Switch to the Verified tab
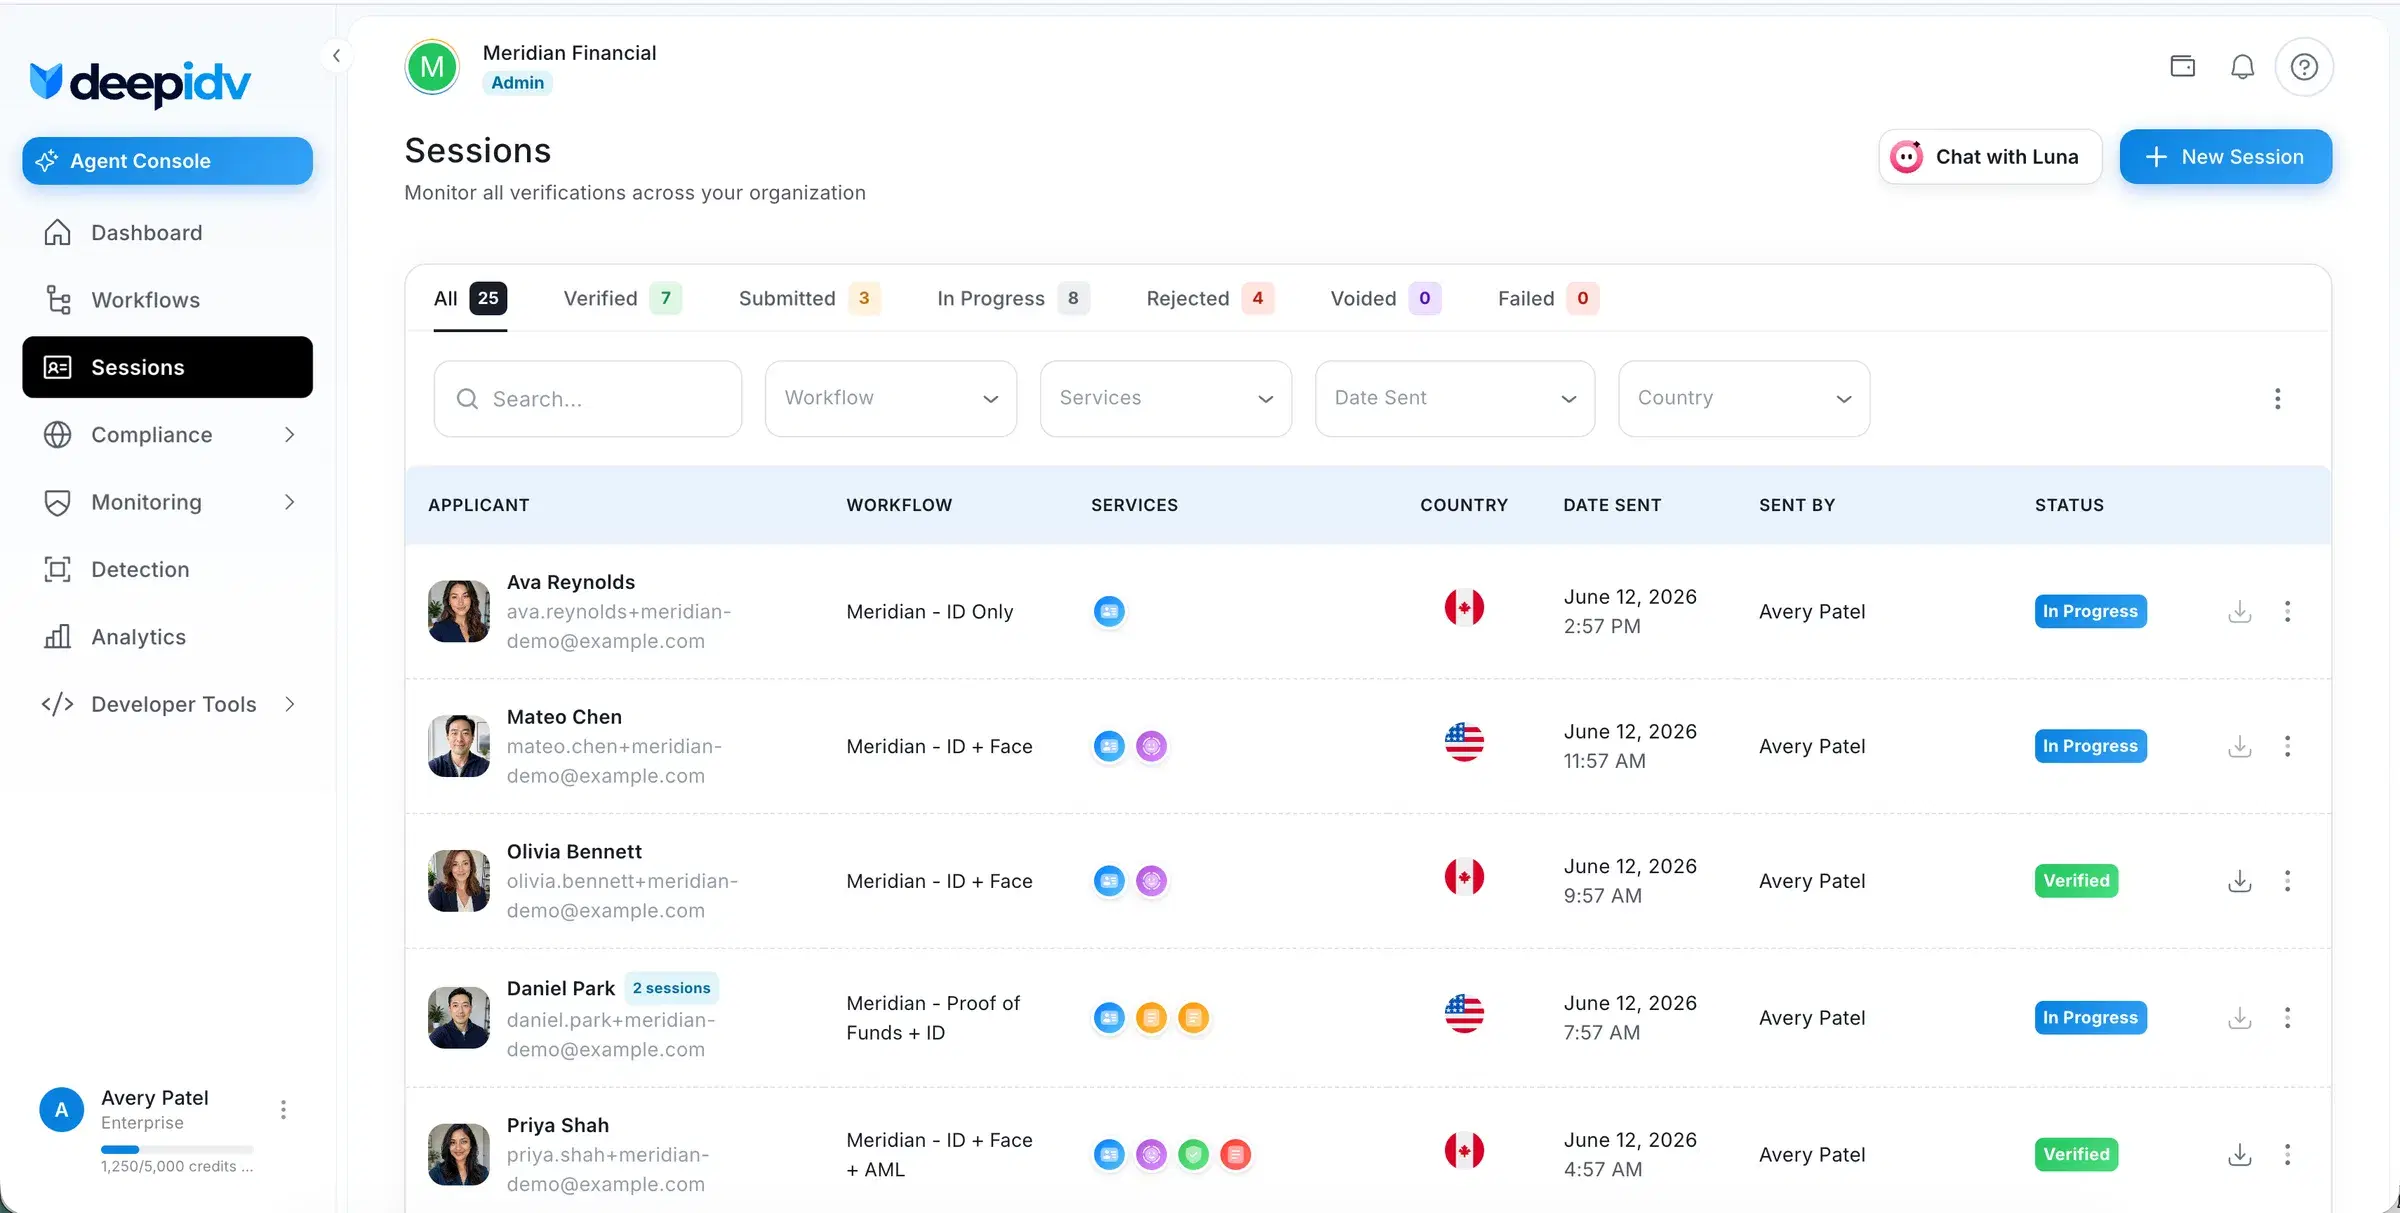This screenshot has width=2400, height=1213. (622, 298)
